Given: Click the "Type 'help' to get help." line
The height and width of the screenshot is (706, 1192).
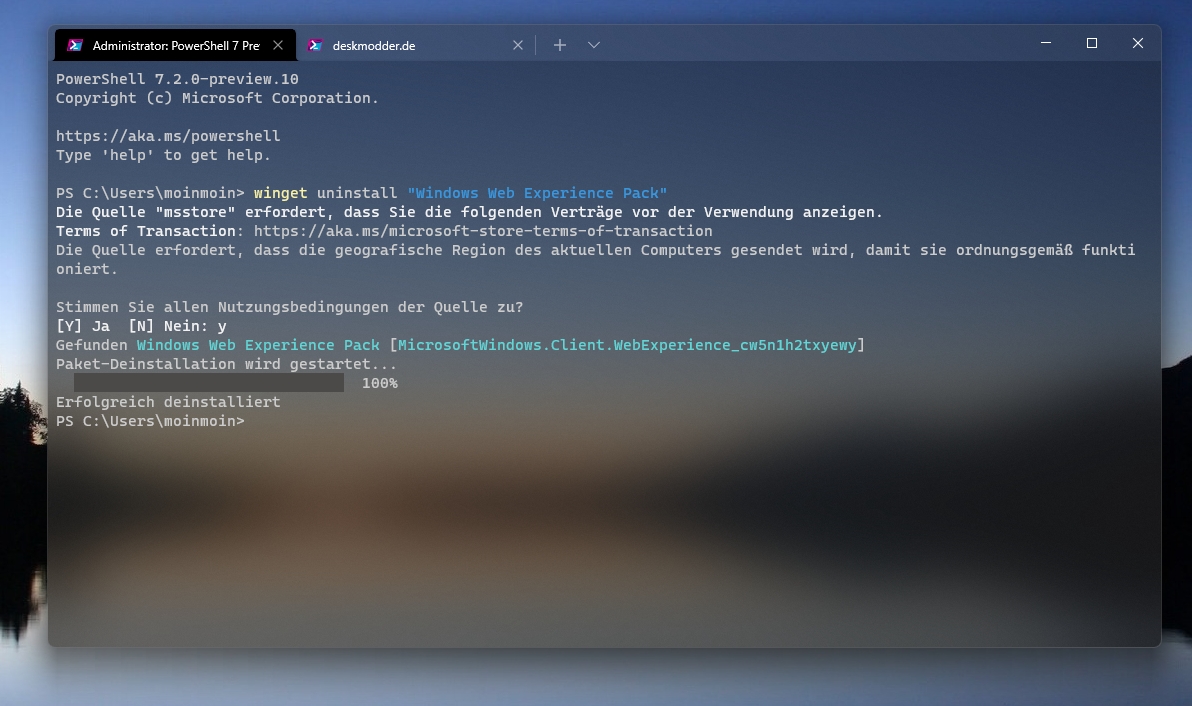Looking at the screenshot, I should [163, 155].
